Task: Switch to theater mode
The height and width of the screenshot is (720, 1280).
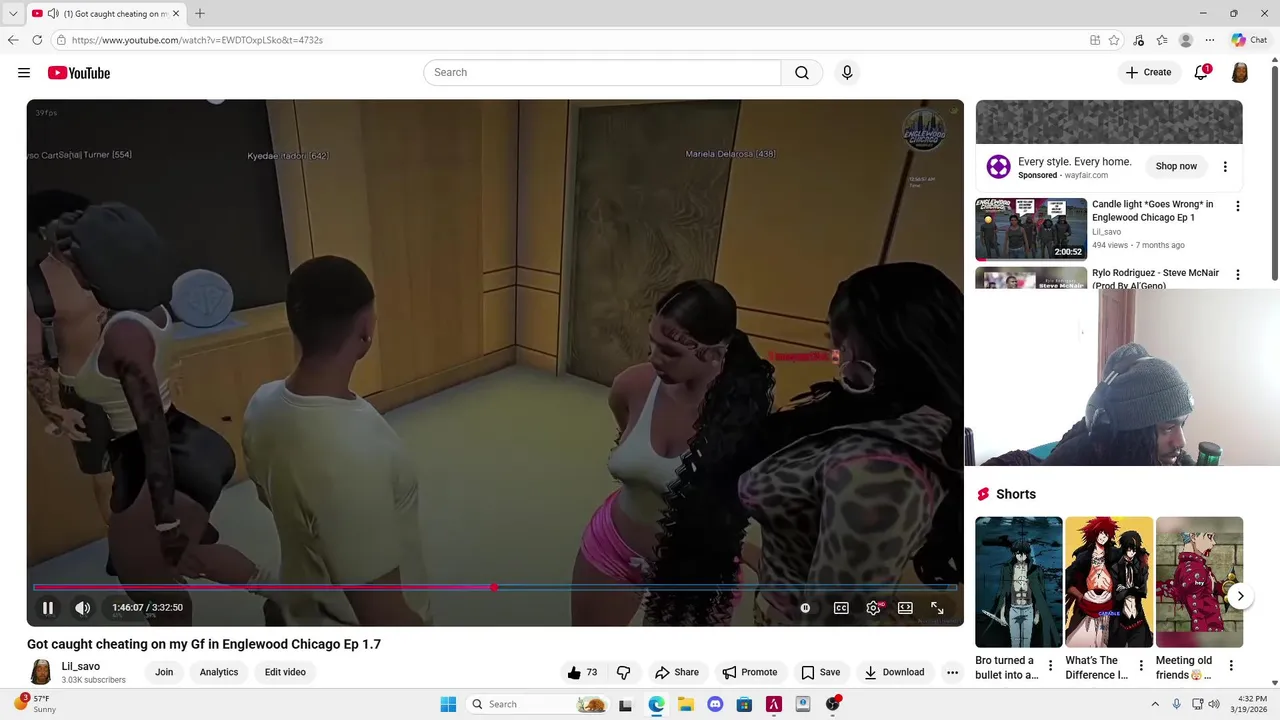Action: pyautogui.click(x=905, y=607)
